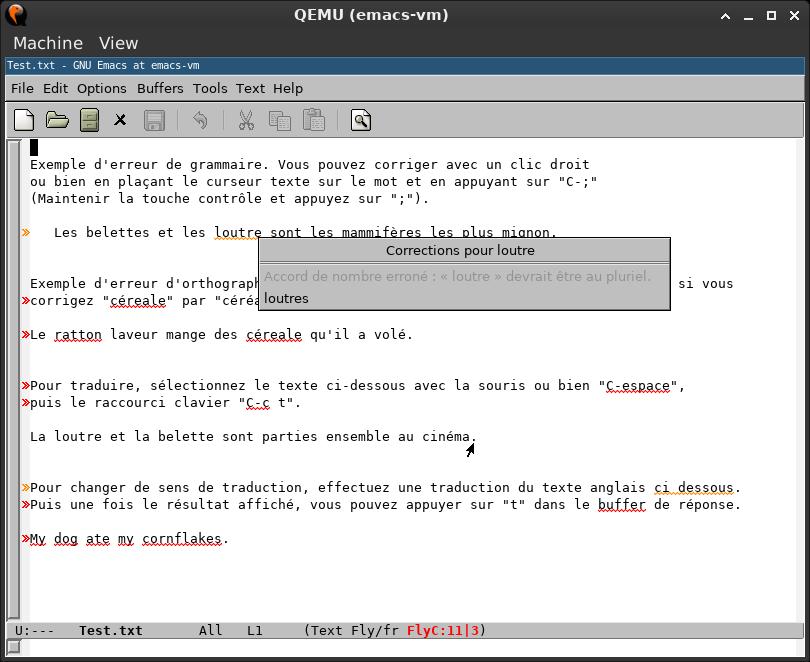This screenshot has height=662, width=810.
Task: Expand the QEMU Machine menu
Action: pyautogui.click(x=48, y=43)
